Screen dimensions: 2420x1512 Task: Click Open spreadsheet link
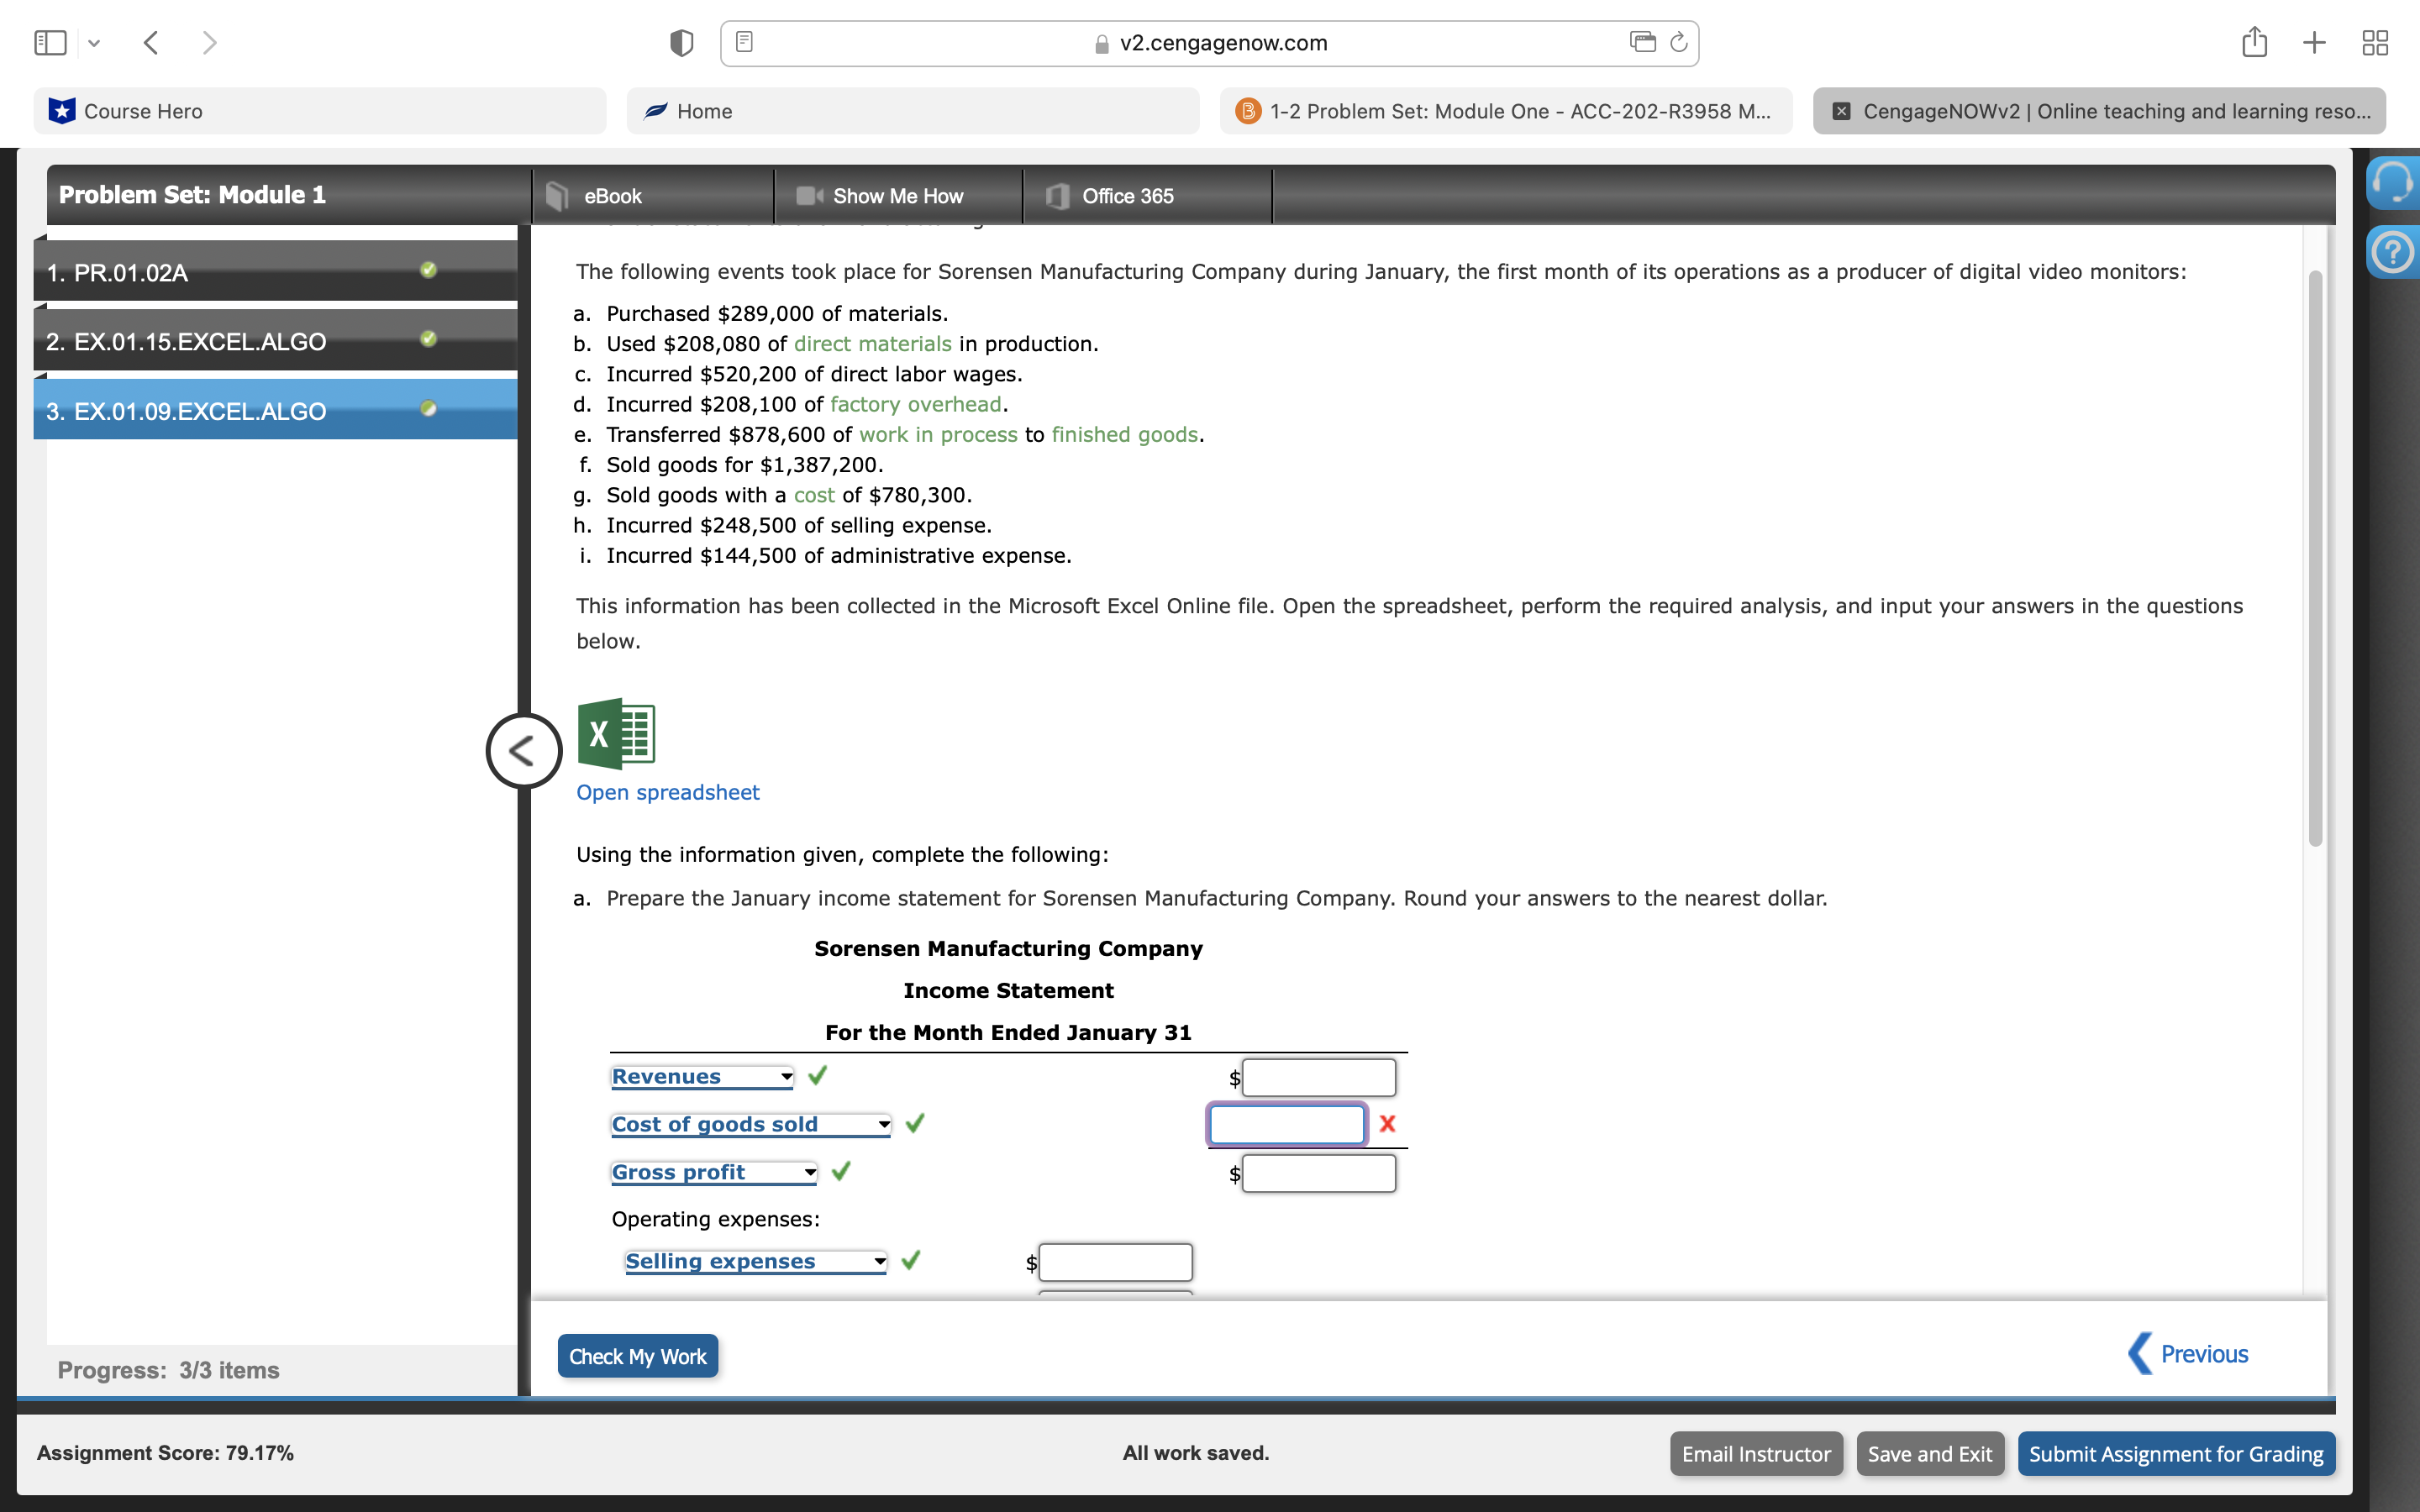[667, 792]
